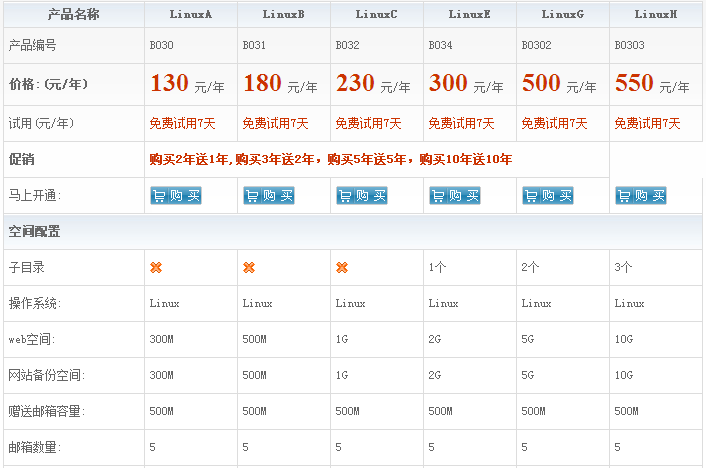Click the 1个 subdirectory value for LinuxE
Image resolution: width=706 pixels, height=468 pixels.
pos(437,268)
